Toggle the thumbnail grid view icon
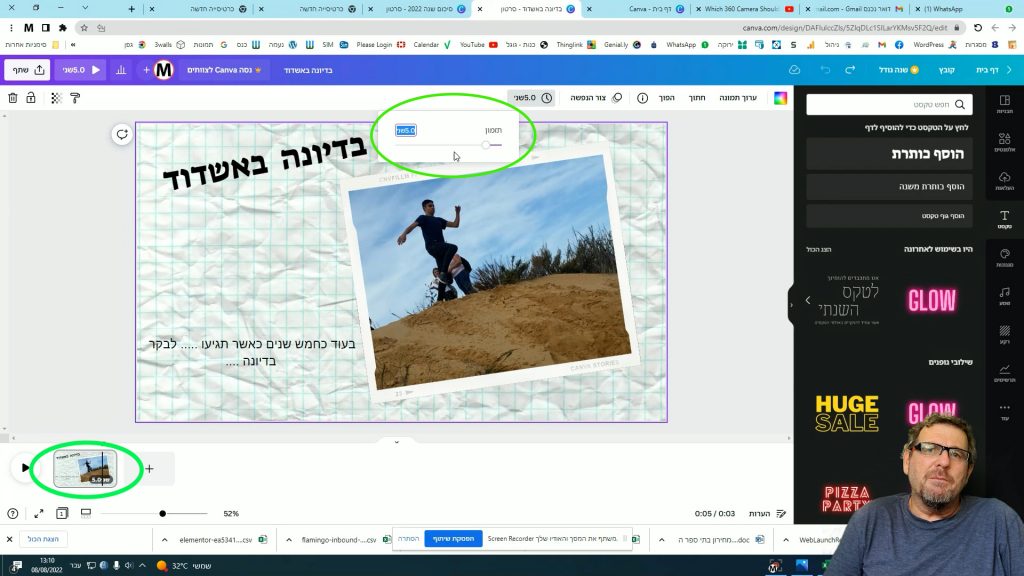Screen dimensions: 1024x576 pos(86,513)
